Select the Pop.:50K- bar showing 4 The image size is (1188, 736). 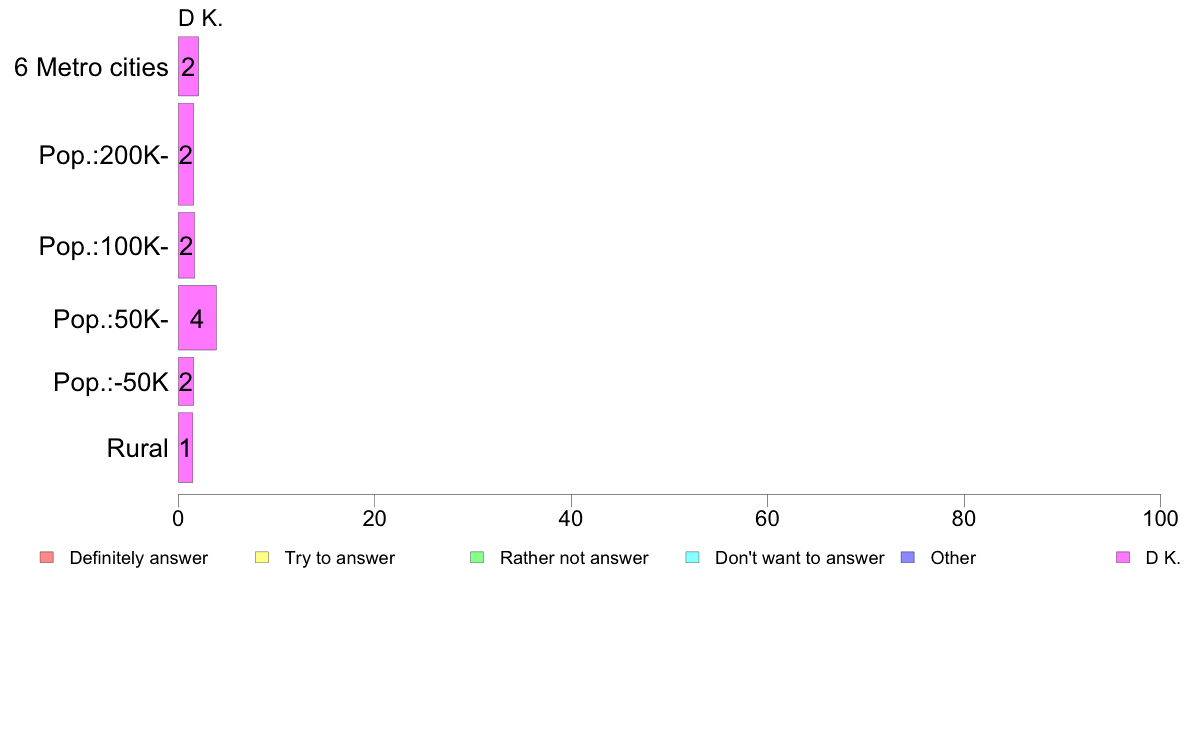197,318
